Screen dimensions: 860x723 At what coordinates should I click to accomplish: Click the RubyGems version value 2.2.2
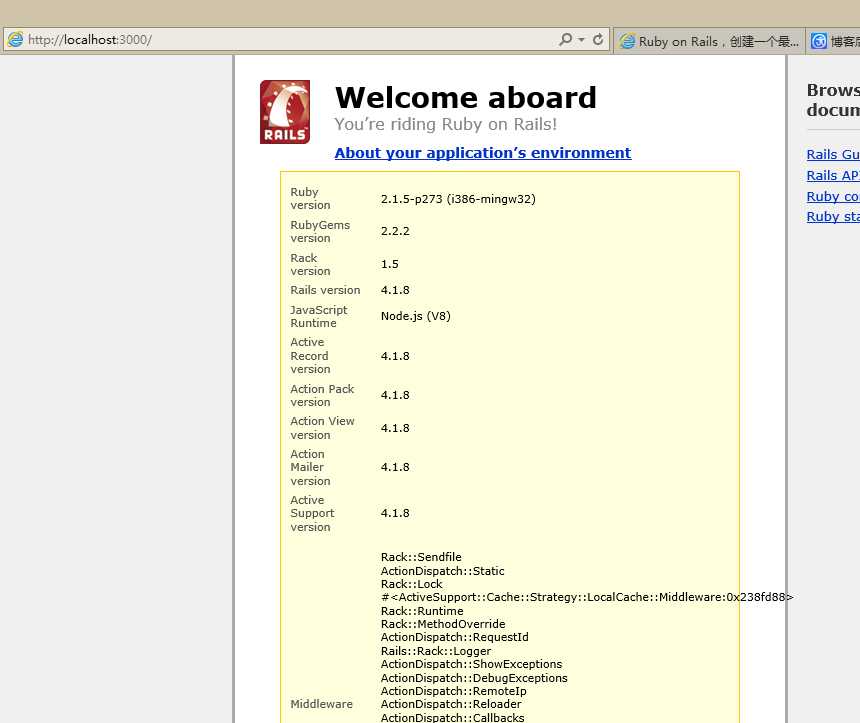(x=395, y=231)
